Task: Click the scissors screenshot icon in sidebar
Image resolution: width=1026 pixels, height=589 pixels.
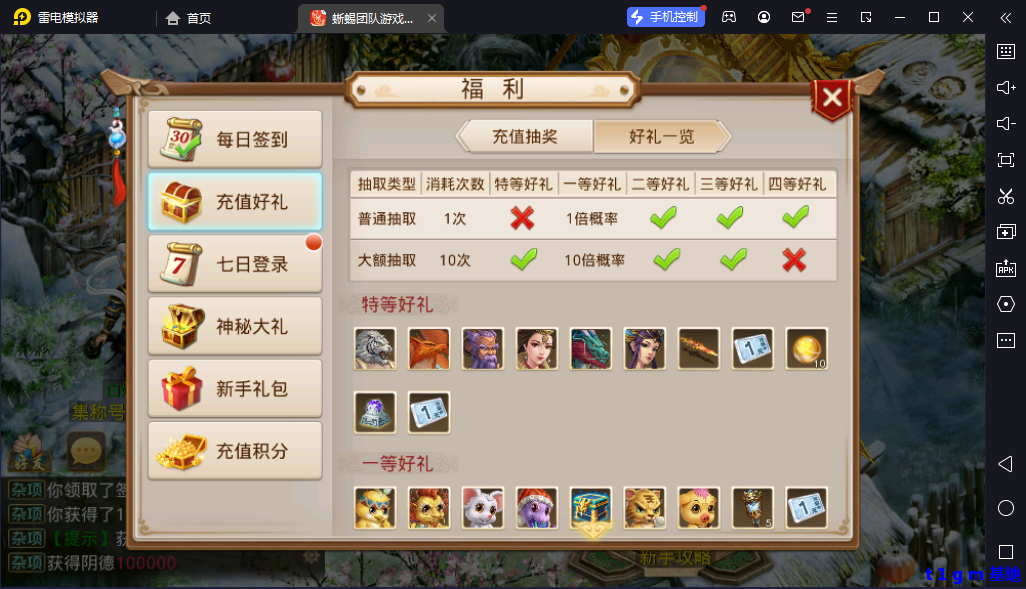Action: pyautogui.click(x=1006, y=196)
